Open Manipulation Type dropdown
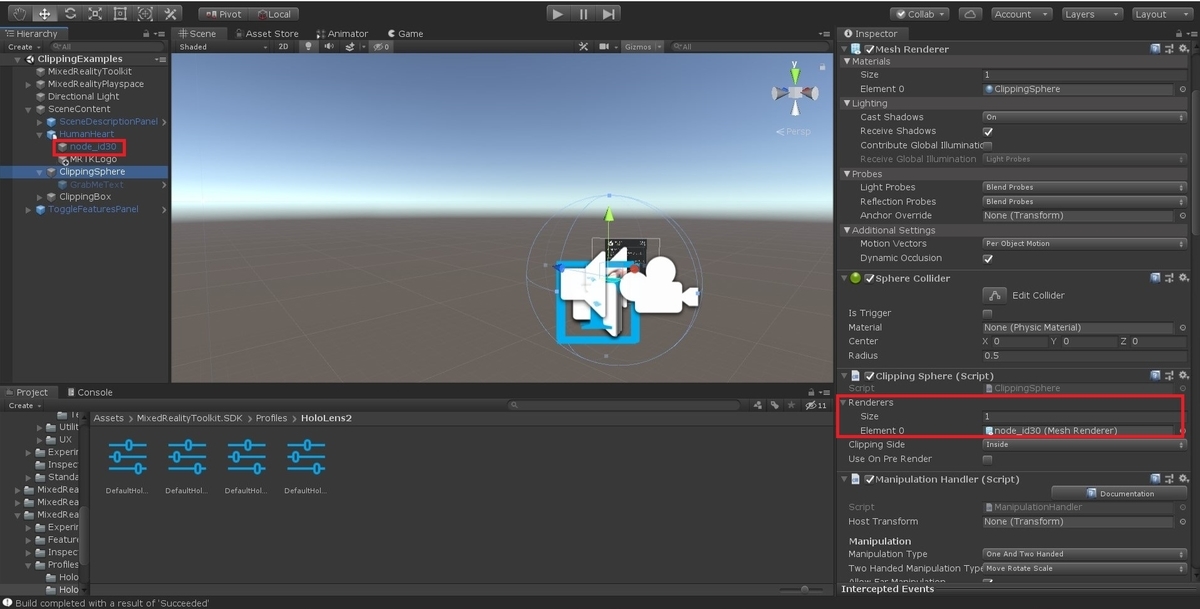Viewport: 1200px width, 609px height. [1084, 554]
